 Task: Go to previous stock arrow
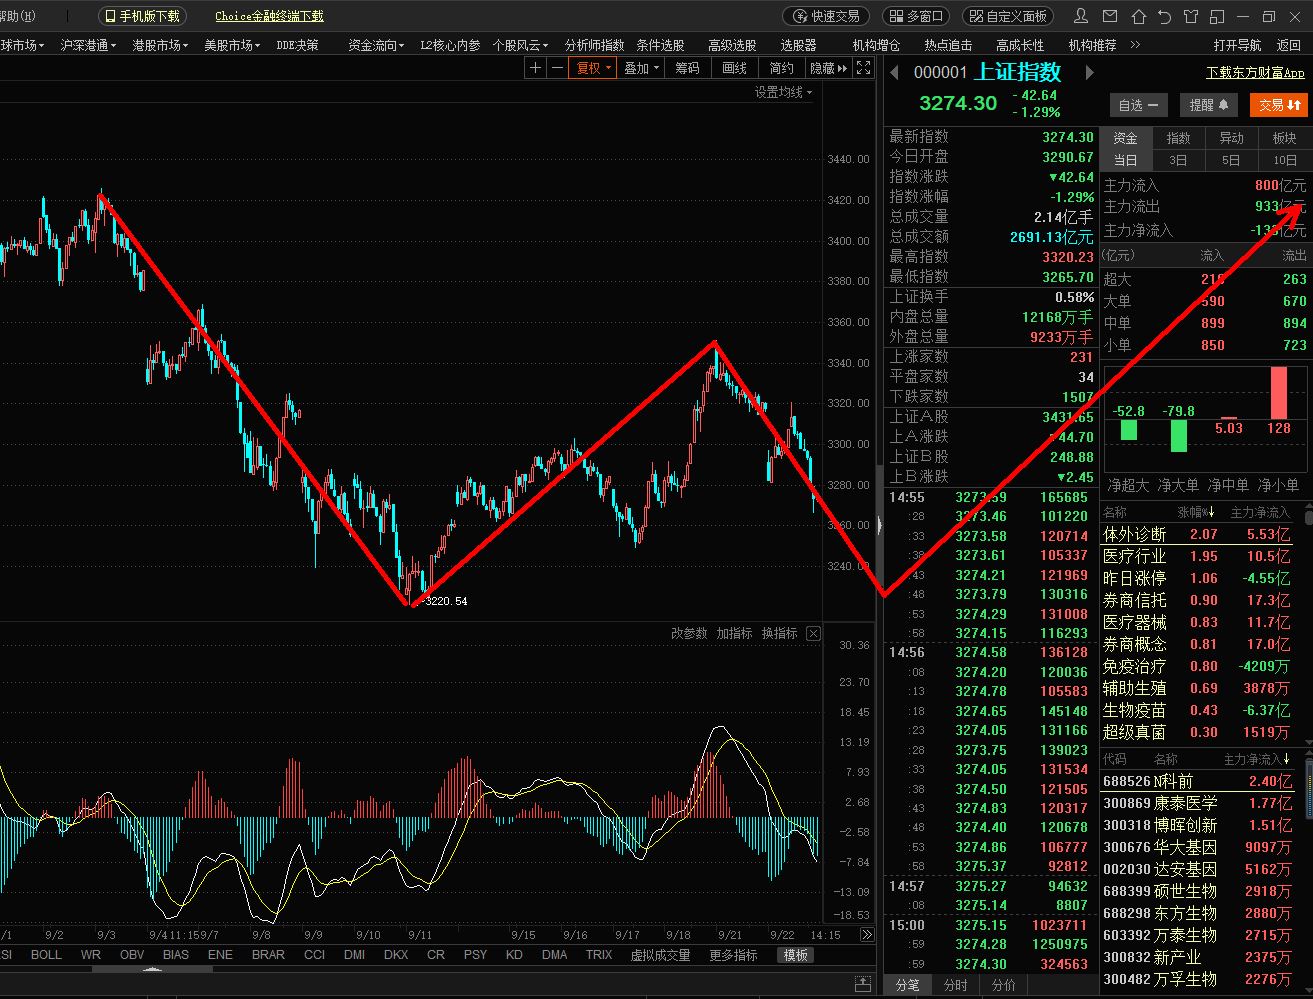[x=895, y=72]
